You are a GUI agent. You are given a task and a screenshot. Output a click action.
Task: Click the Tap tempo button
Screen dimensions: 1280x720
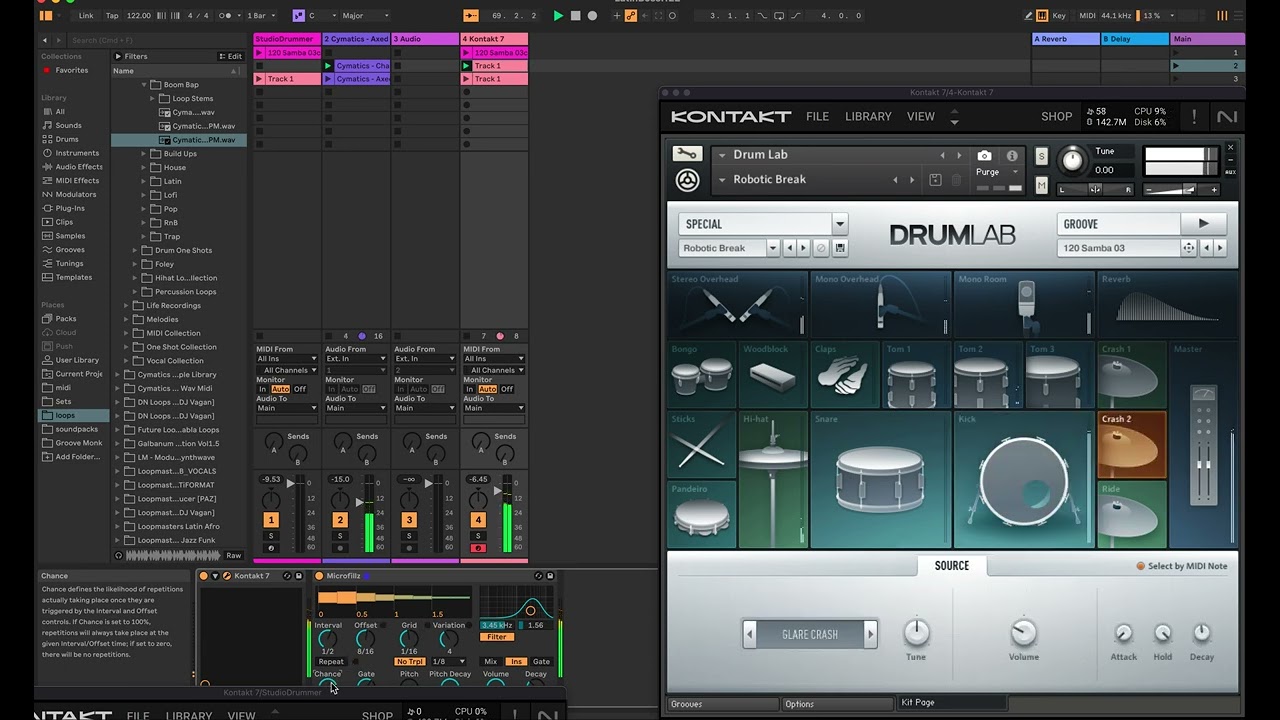tap(112, 16)
